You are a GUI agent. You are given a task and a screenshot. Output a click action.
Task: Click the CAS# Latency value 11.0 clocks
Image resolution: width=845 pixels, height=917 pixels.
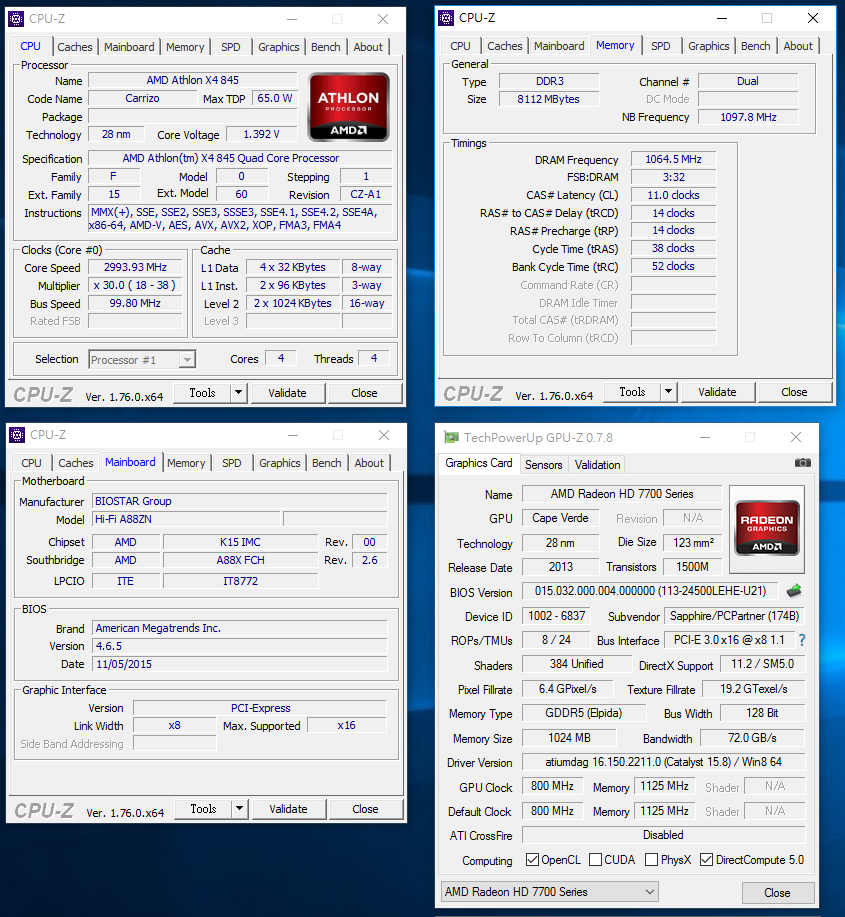click(x=673, y=195)
